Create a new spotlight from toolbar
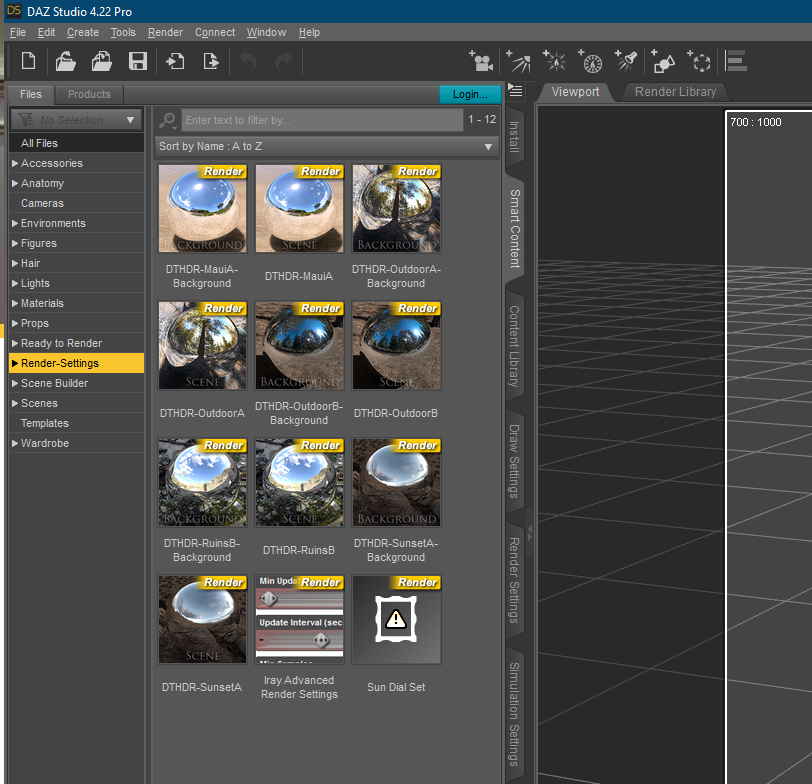Screen dimensions: 812x784 click(x=627, y=61)
